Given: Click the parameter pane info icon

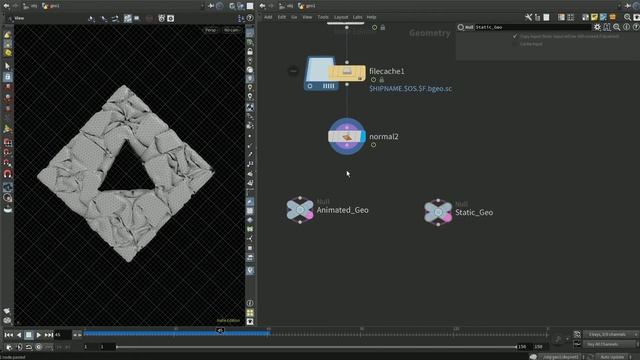Looking at the screenshot, I should pos(627,27).
